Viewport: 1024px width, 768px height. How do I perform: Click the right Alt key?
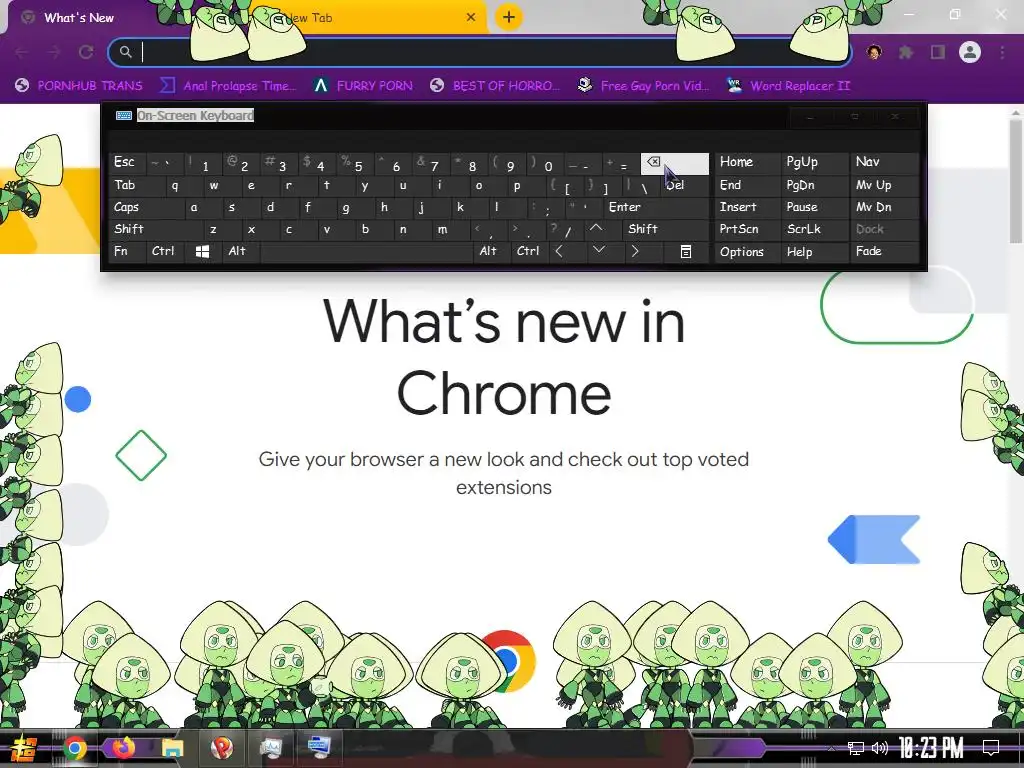coord(492,251)
